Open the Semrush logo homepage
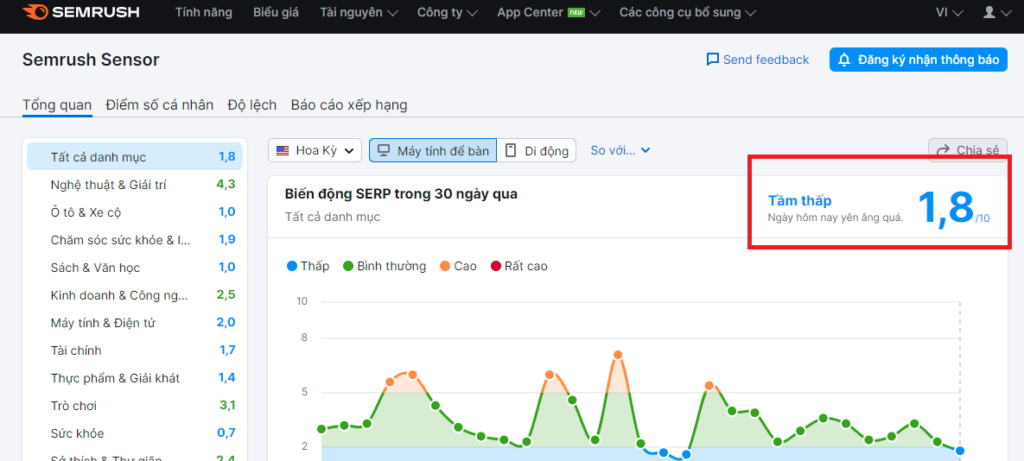The image size is (1024, 461). coord(80,12)
